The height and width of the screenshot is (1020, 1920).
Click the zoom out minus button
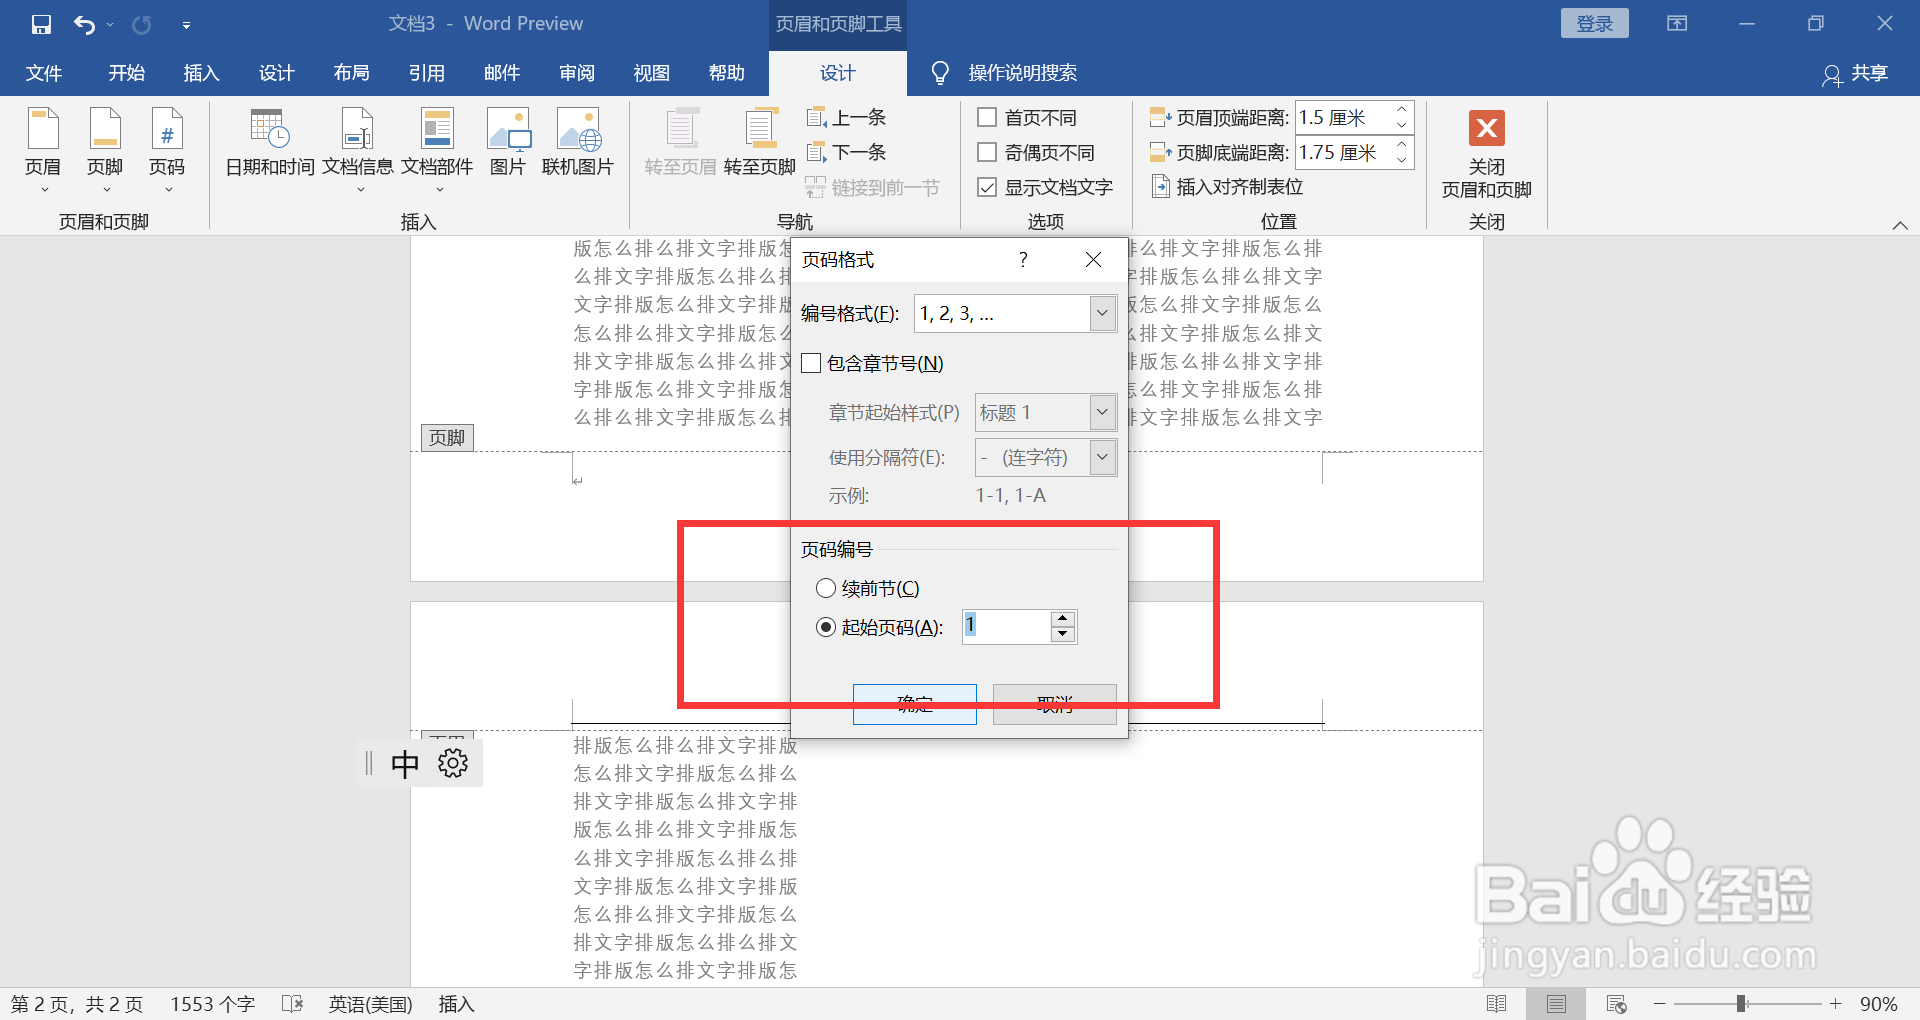pyautogui.click(x=1660, y=1004)
